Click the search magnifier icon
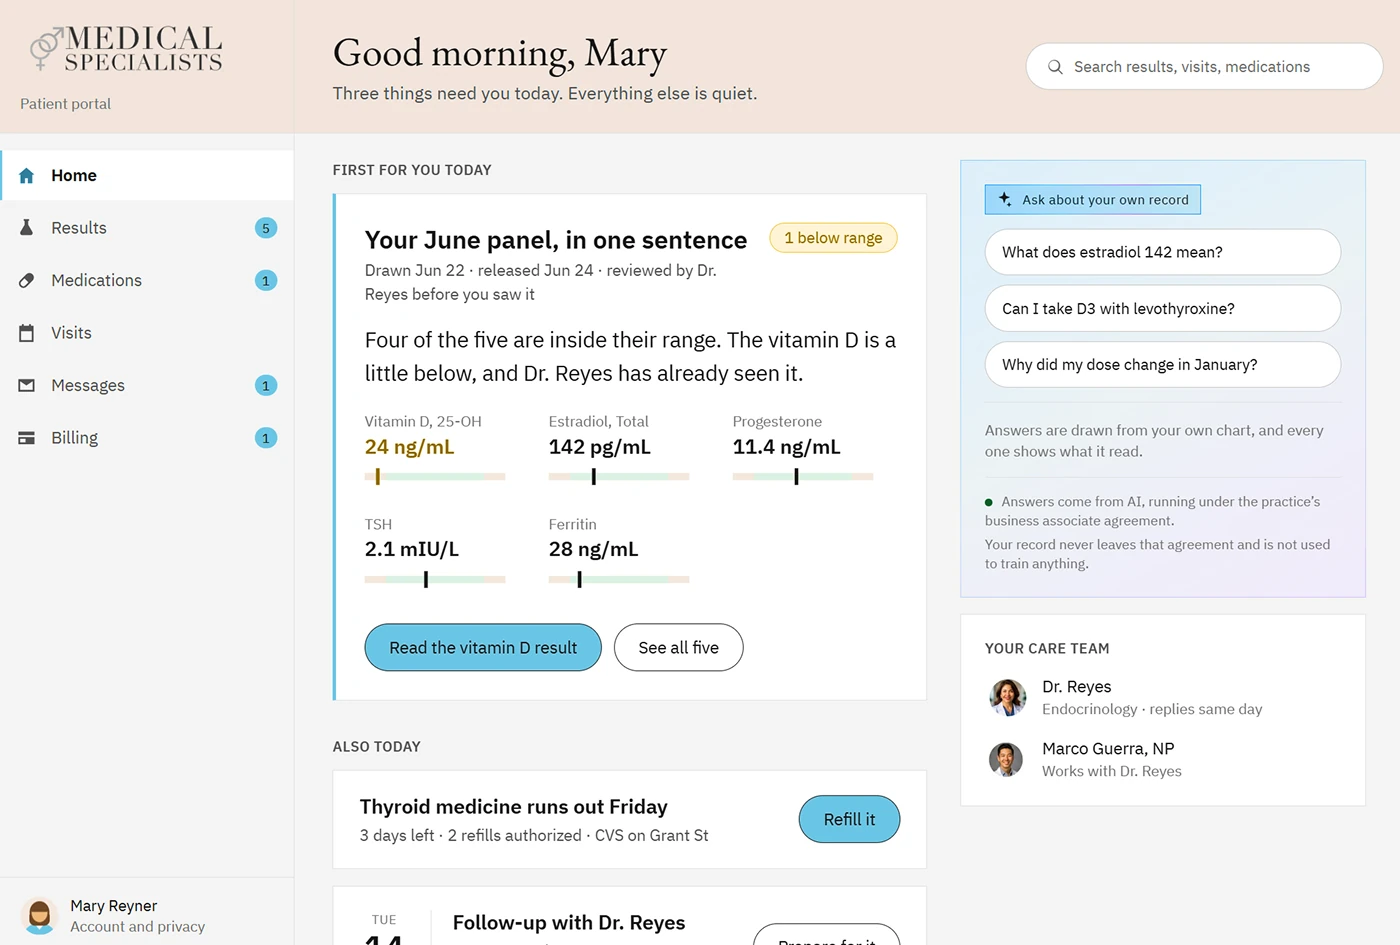1400x945 pixels. point(1055,67)
